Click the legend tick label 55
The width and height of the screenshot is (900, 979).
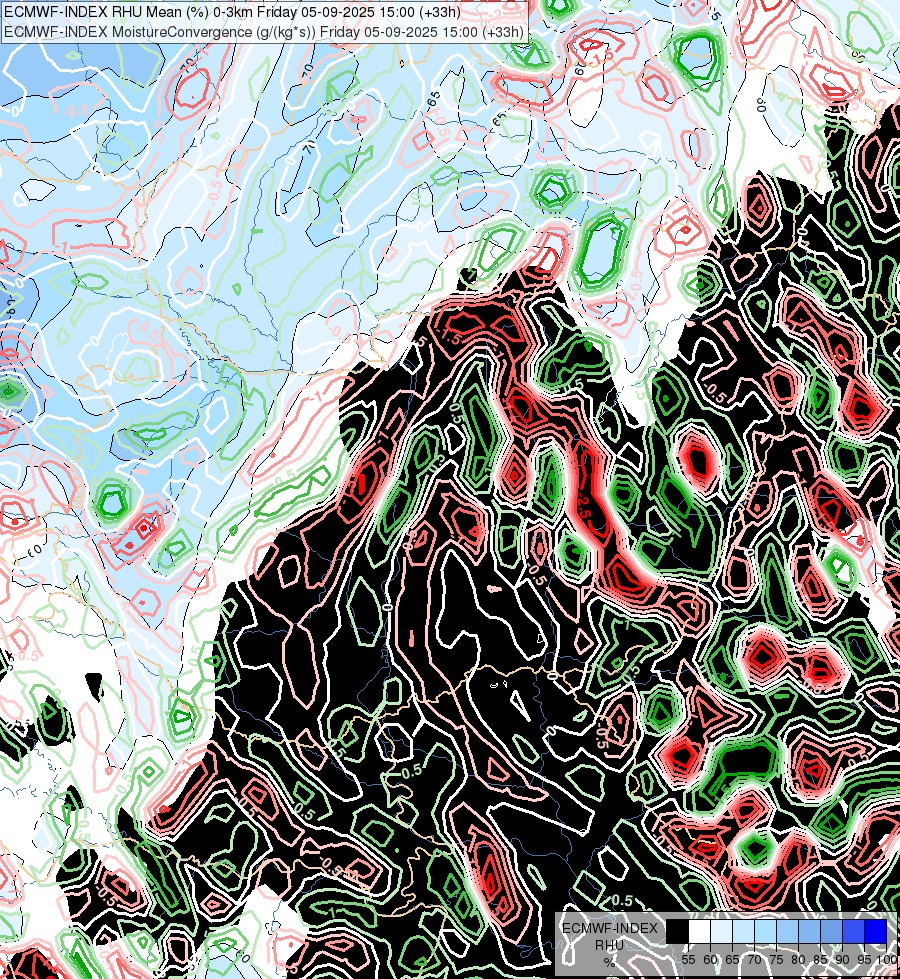click(x=688, y=960)
